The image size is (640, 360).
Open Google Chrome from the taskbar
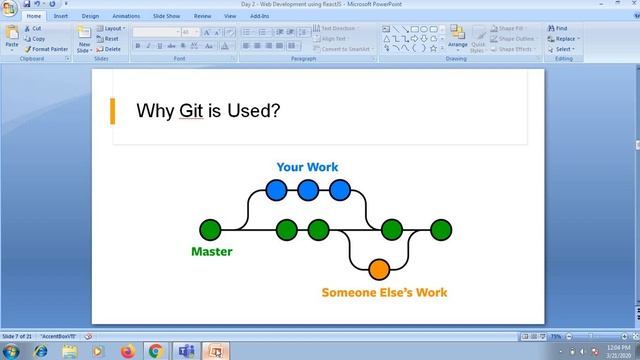coord(155,351)
